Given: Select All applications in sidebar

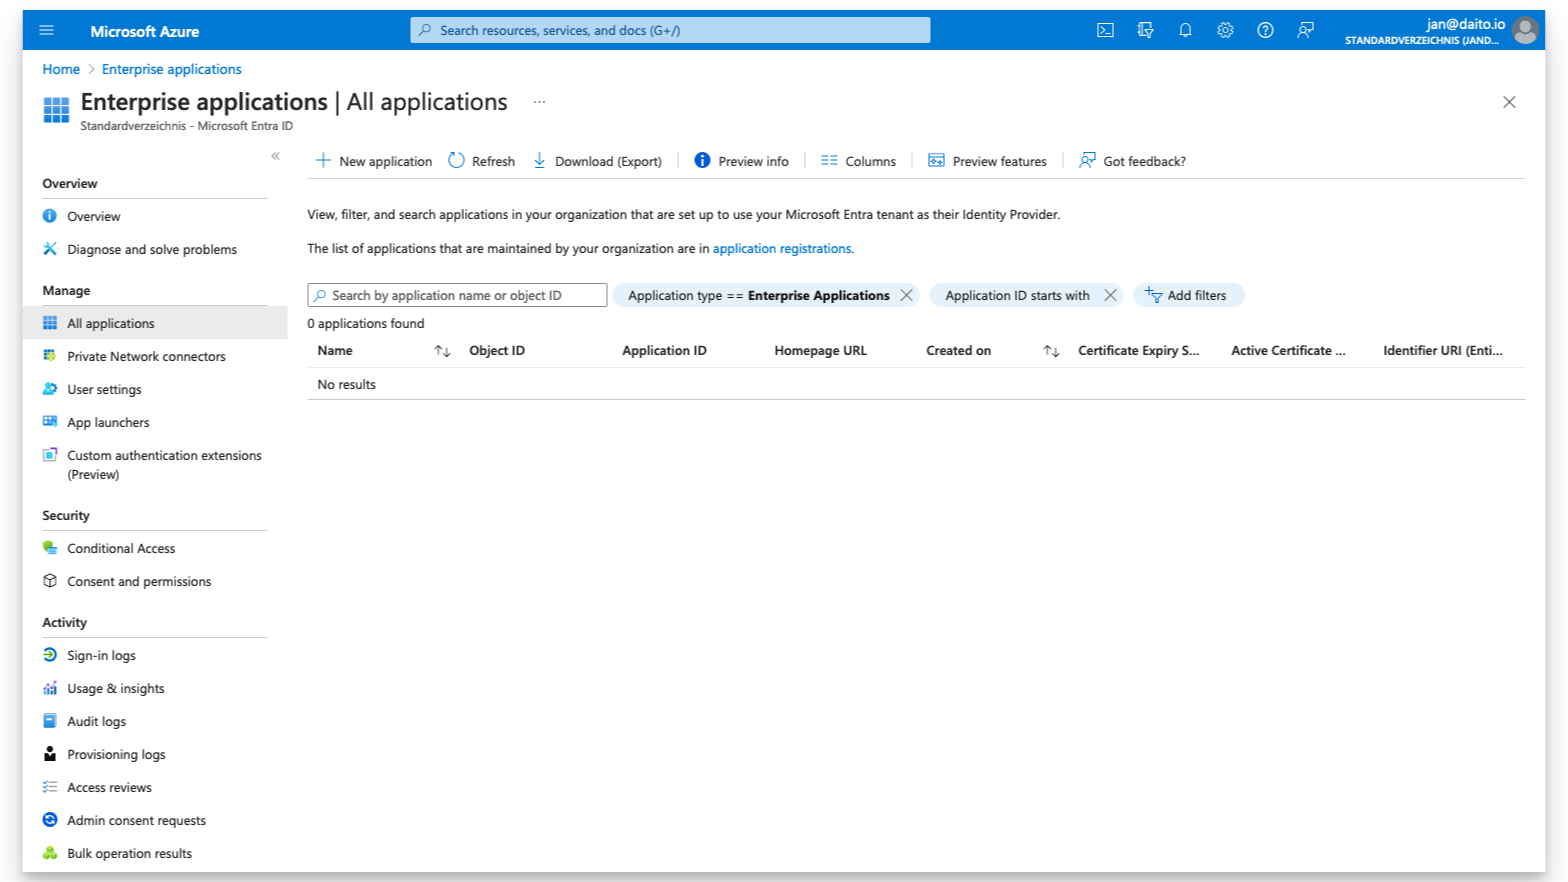Looking at the screenshot, I should pyautogui.click(x=155, y=323).
